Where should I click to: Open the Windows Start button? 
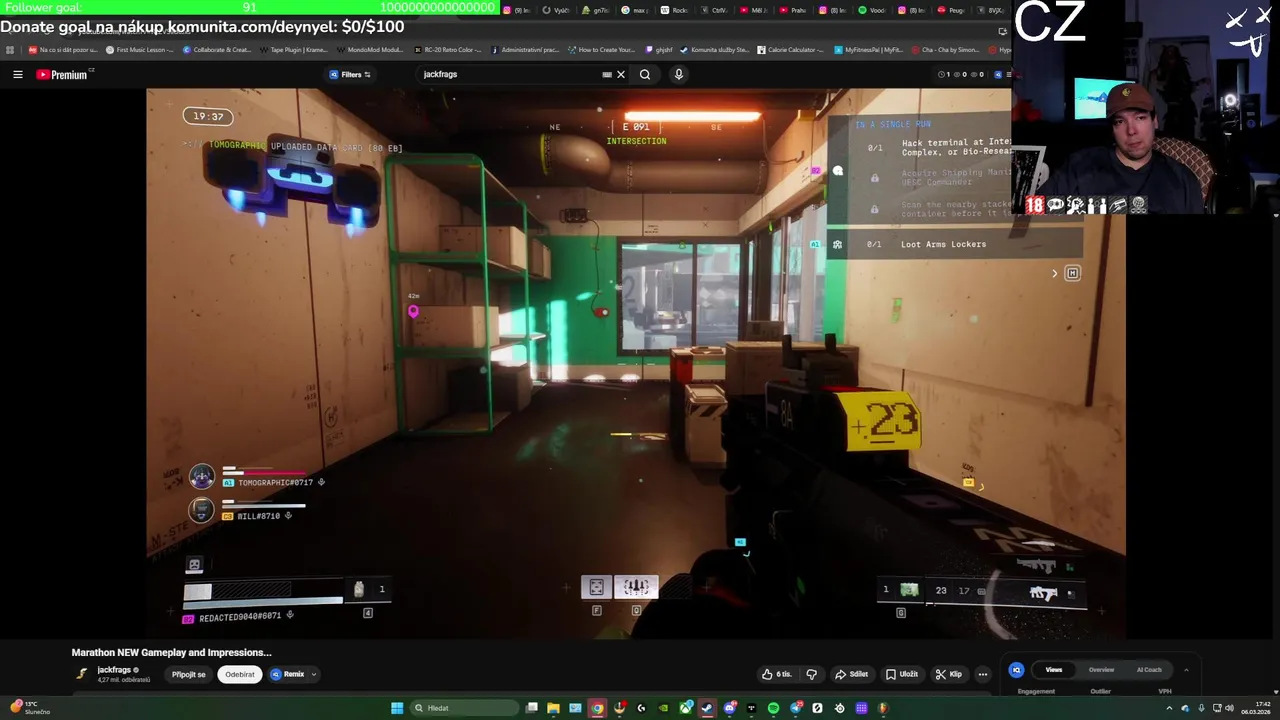point(397,708)
